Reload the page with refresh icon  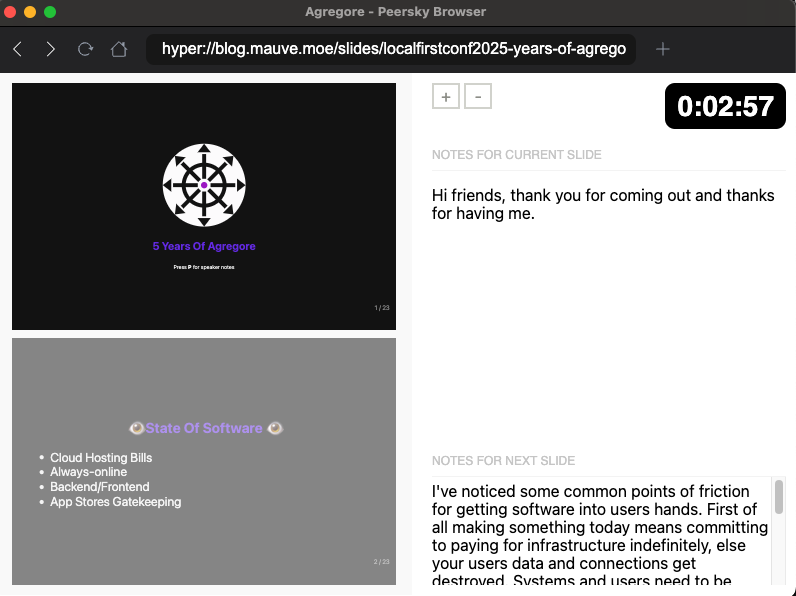[x=85, y=49]
